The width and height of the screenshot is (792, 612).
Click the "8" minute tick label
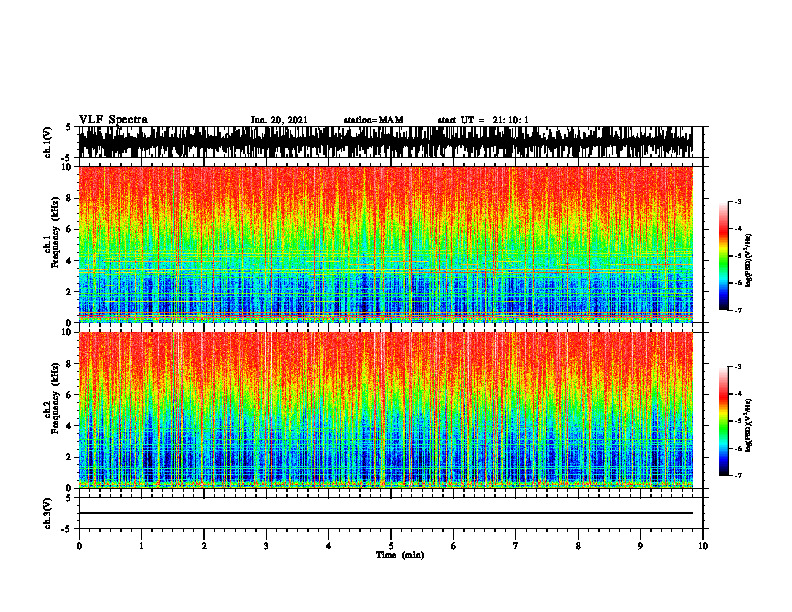(578, 546)
